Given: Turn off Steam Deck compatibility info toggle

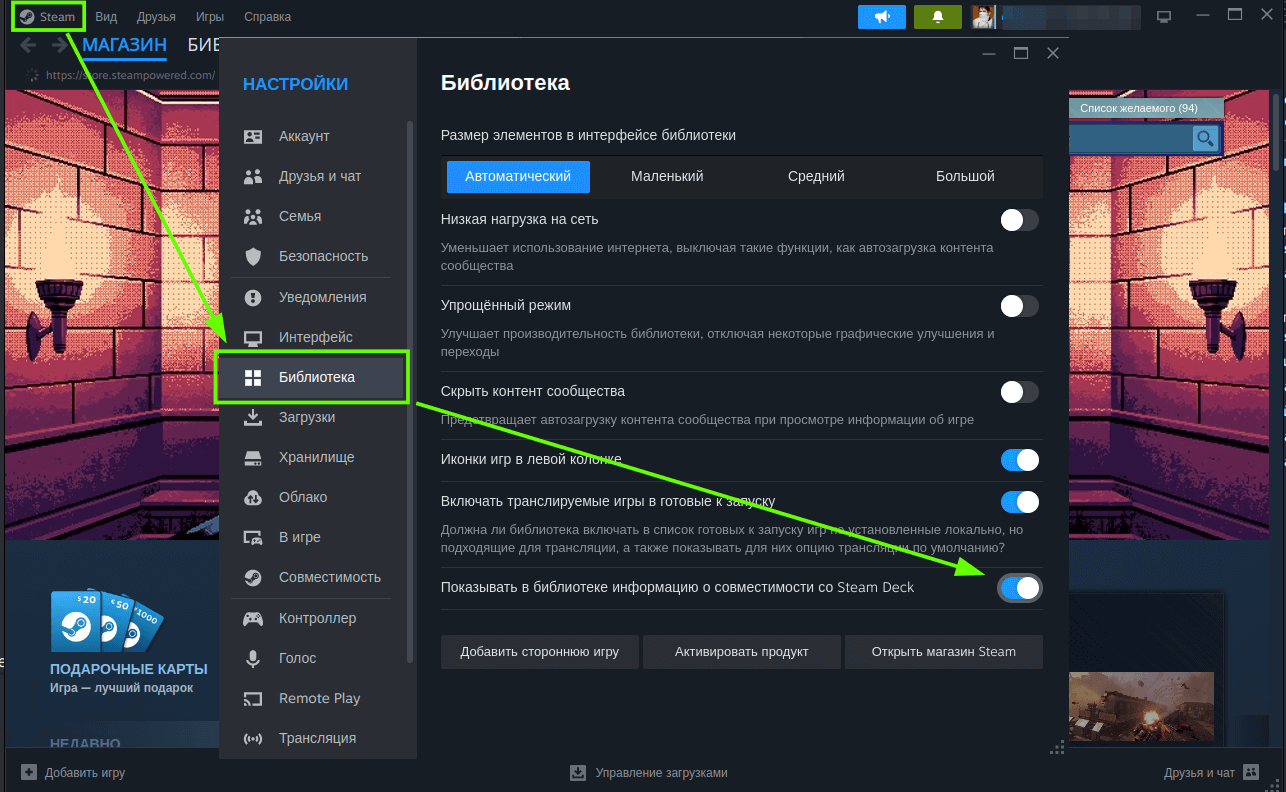Looking at the screenshot, I should (x=1020, y=588).
